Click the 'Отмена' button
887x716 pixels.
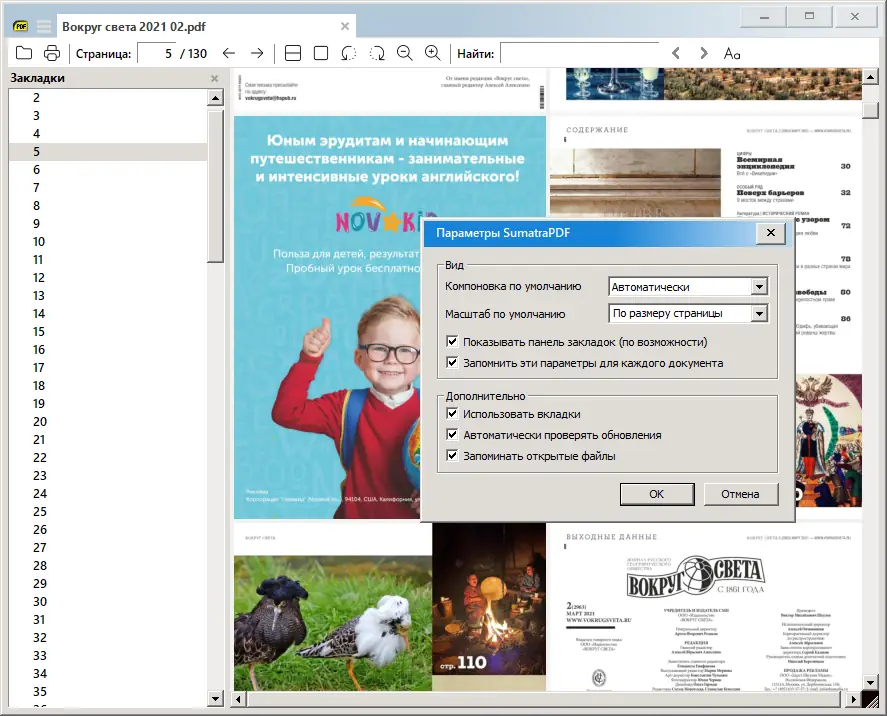pos(741,494)
